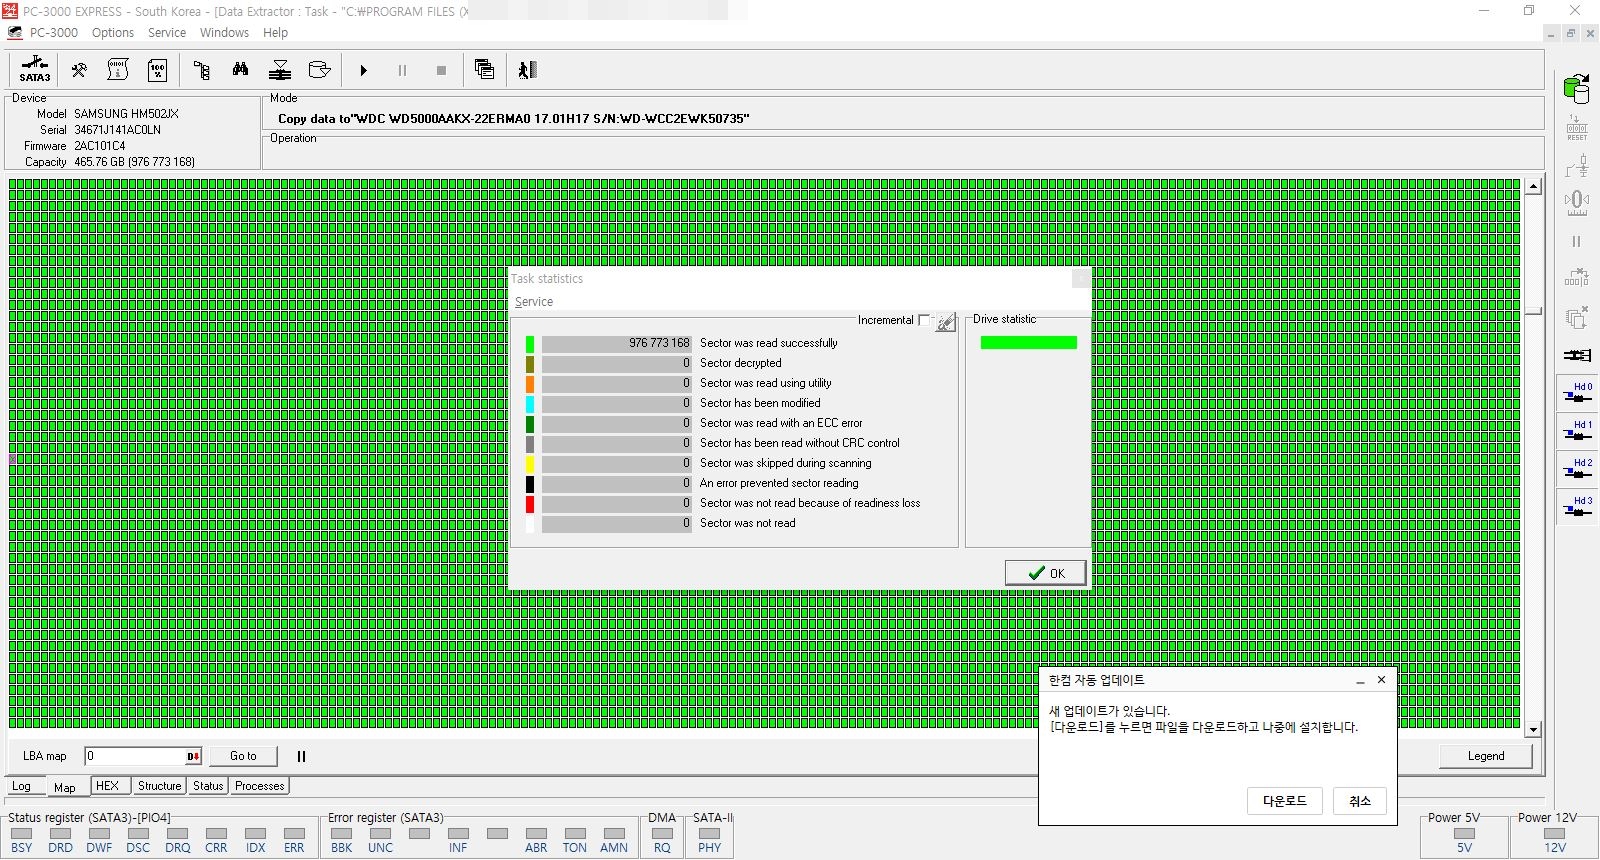Click the map scrollbar up arrow
1600x860 pixels.
[x=1533, y=187]
